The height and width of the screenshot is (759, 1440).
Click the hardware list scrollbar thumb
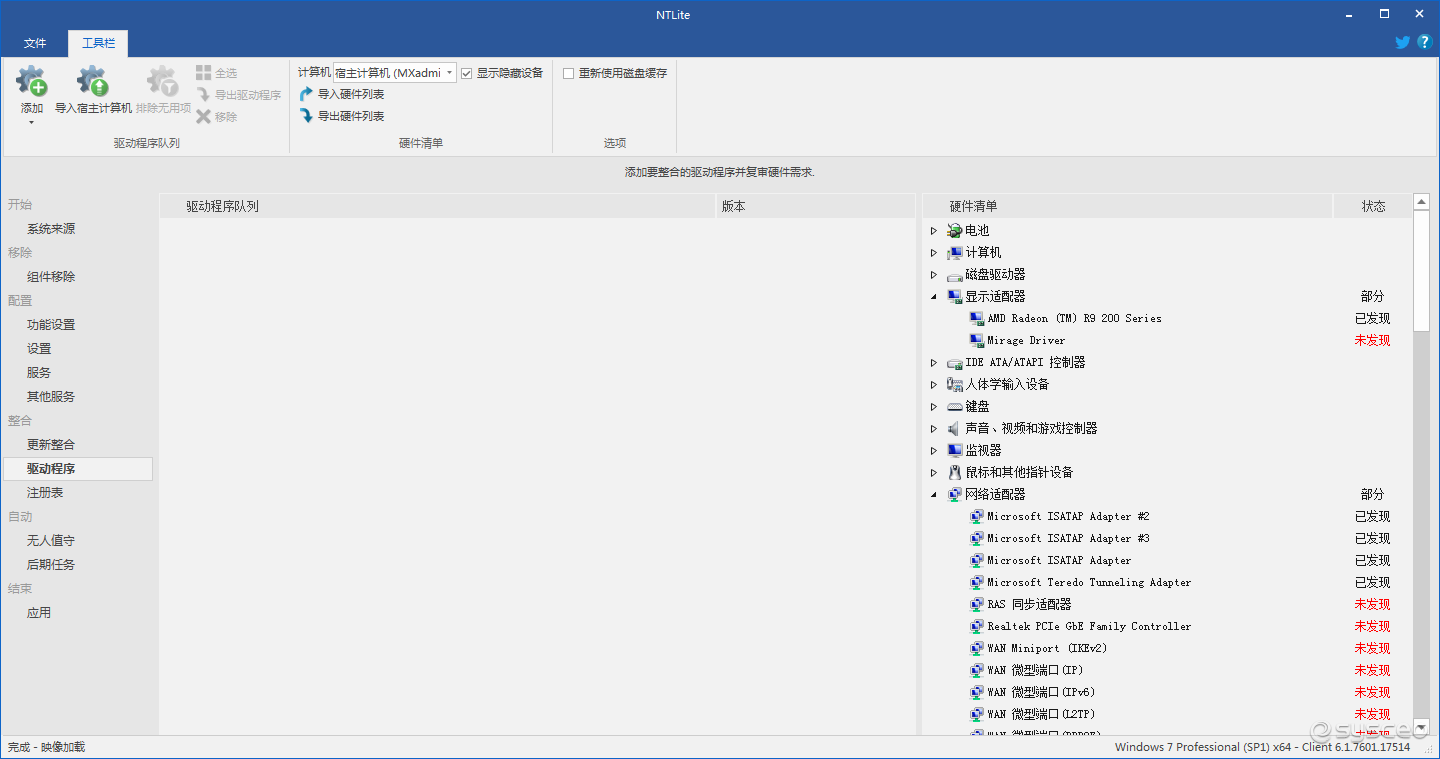1422,270
